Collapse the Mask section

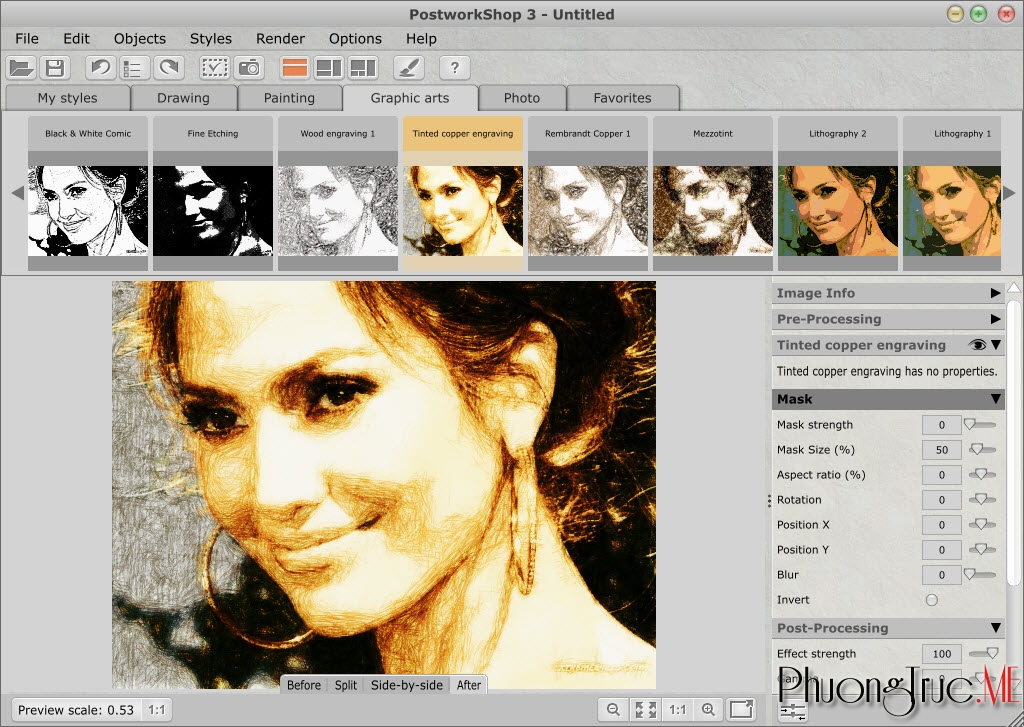[995, 399]
